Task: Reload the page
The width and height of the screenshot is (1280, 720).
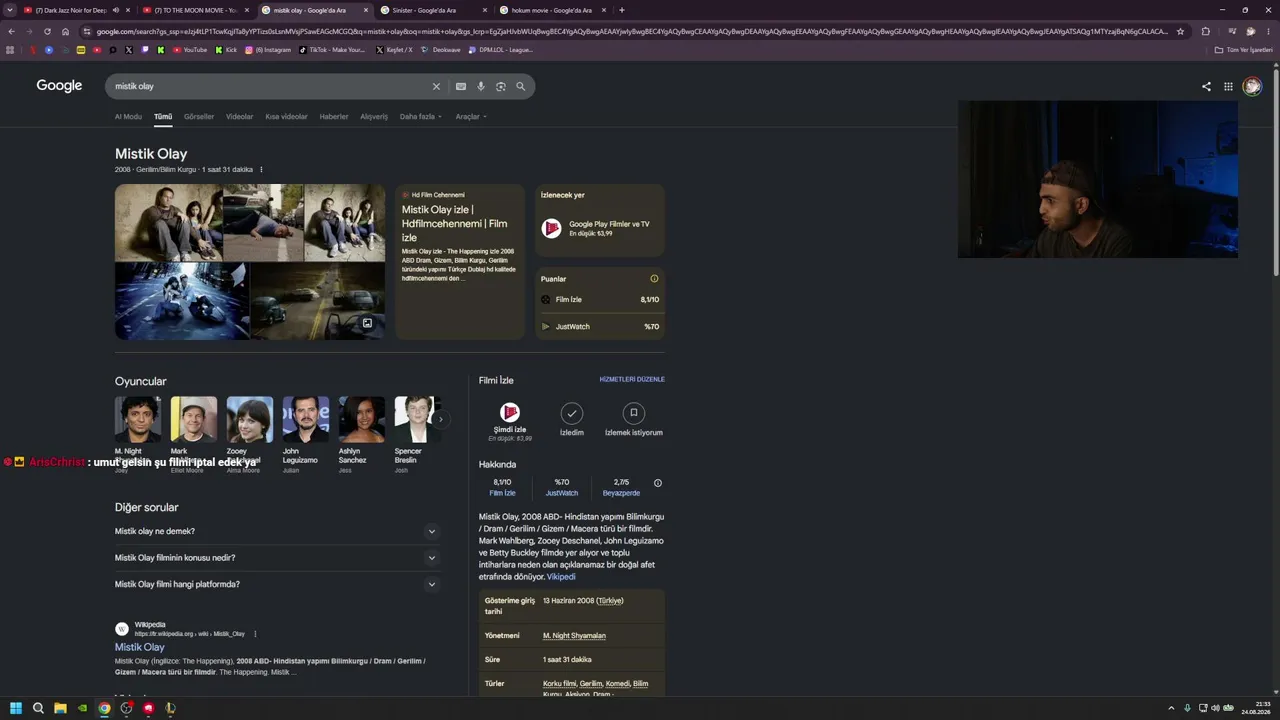Action: (47, 31)
